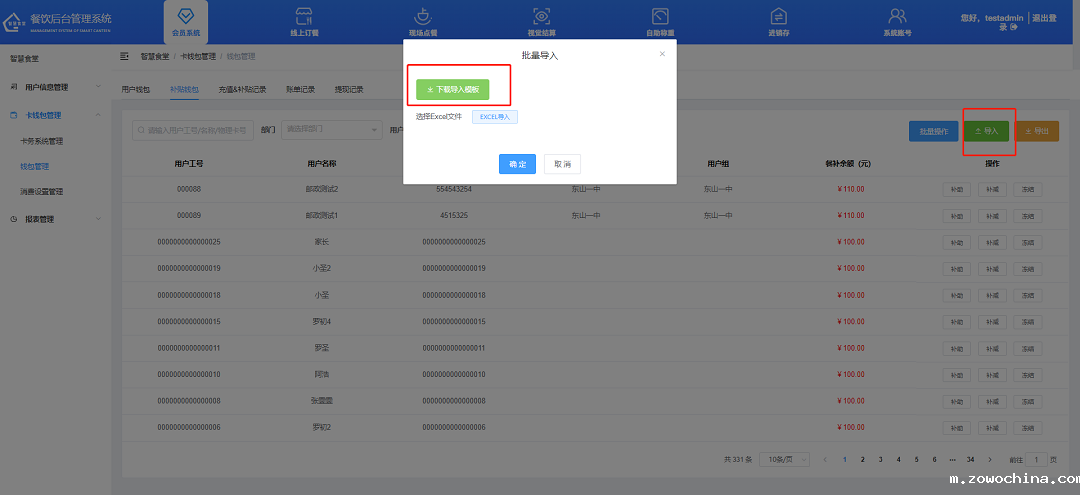Open the 现场点餐 bowl icon
Screen dimensions: 1080x495
click(422, 15)
